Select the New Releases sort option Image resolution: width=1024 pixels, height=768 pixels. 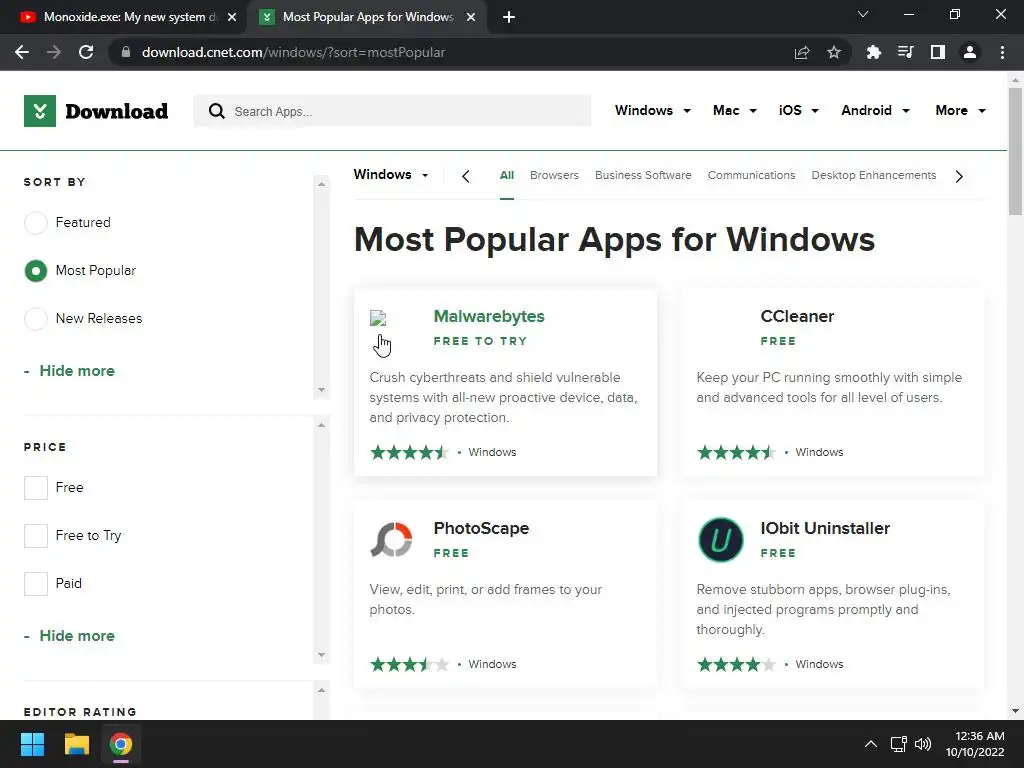36,319
